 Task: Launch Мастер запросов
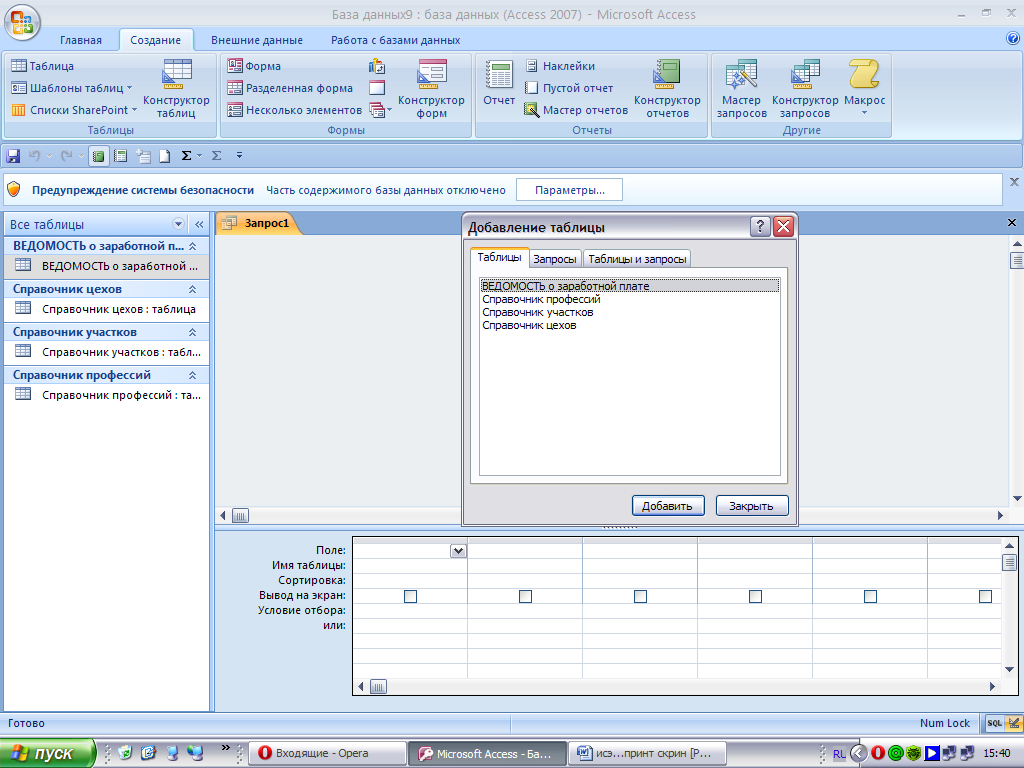[741, 88]
